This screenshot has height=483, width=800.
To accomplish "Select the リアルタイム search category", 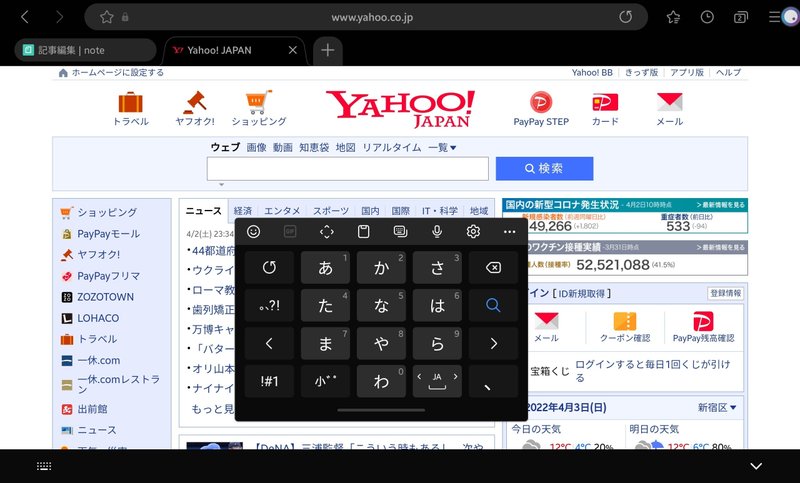I will pos(392,147).
